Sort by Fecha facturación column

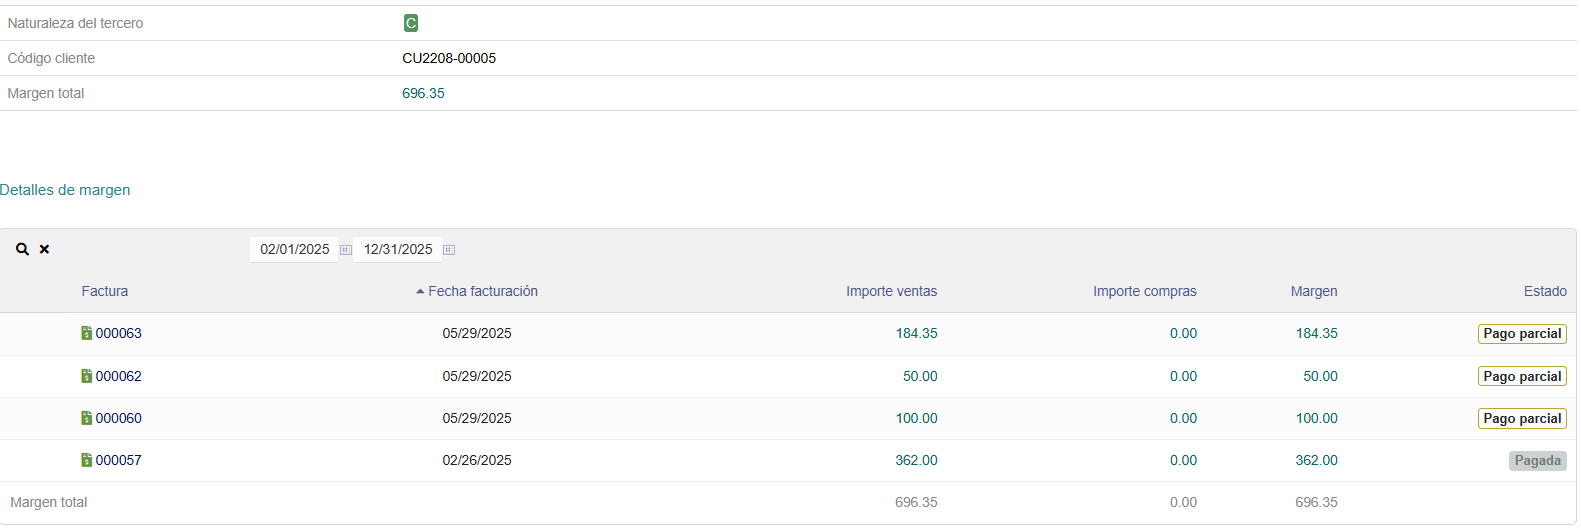coord(482,291)
